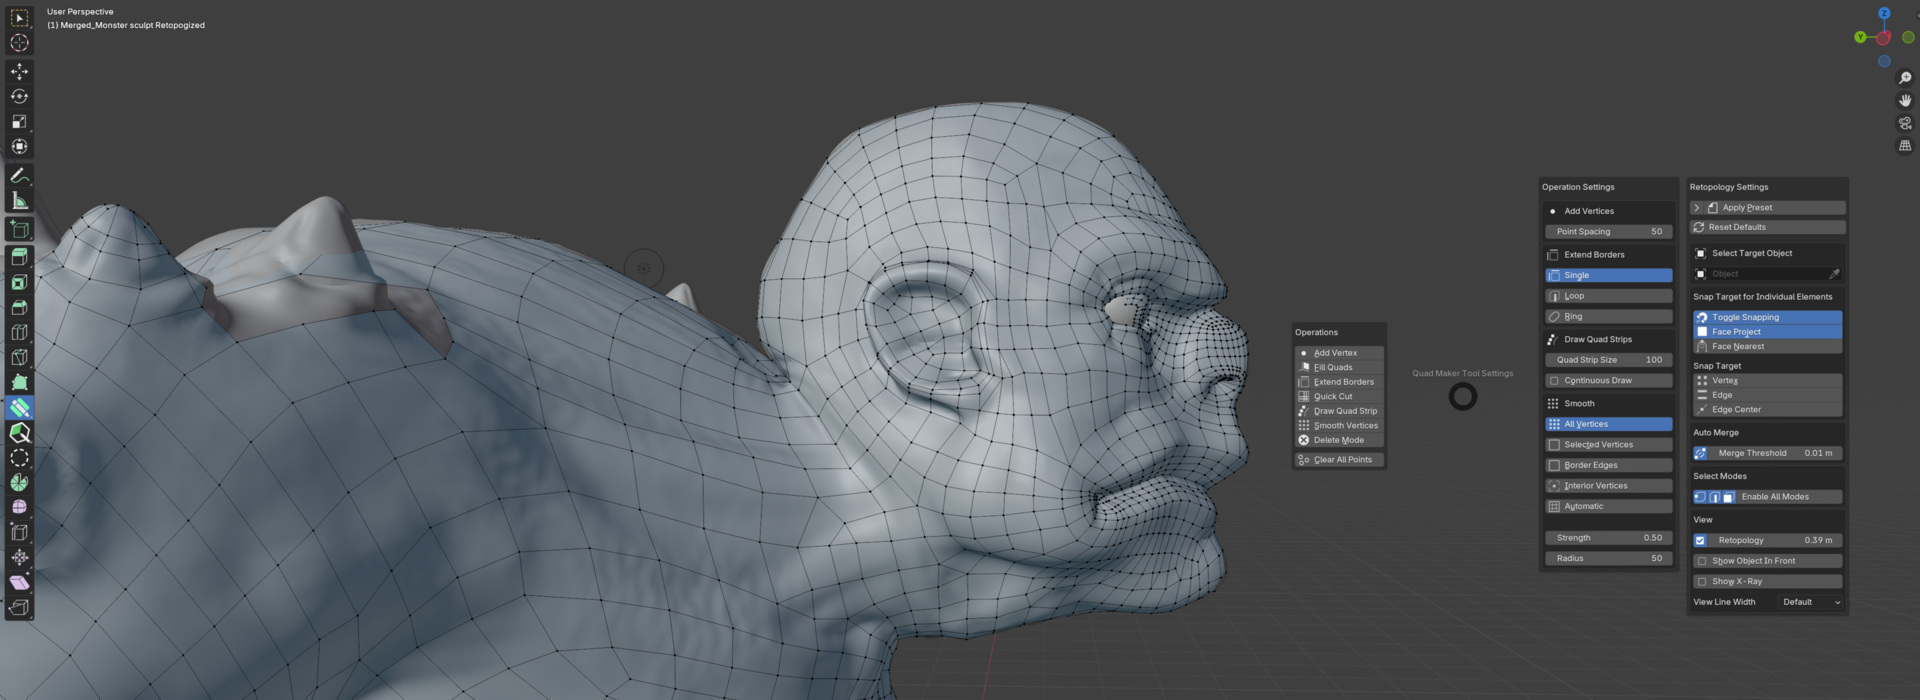
Task: Enable Show X-Ray checkbox
Action: 1702,582
